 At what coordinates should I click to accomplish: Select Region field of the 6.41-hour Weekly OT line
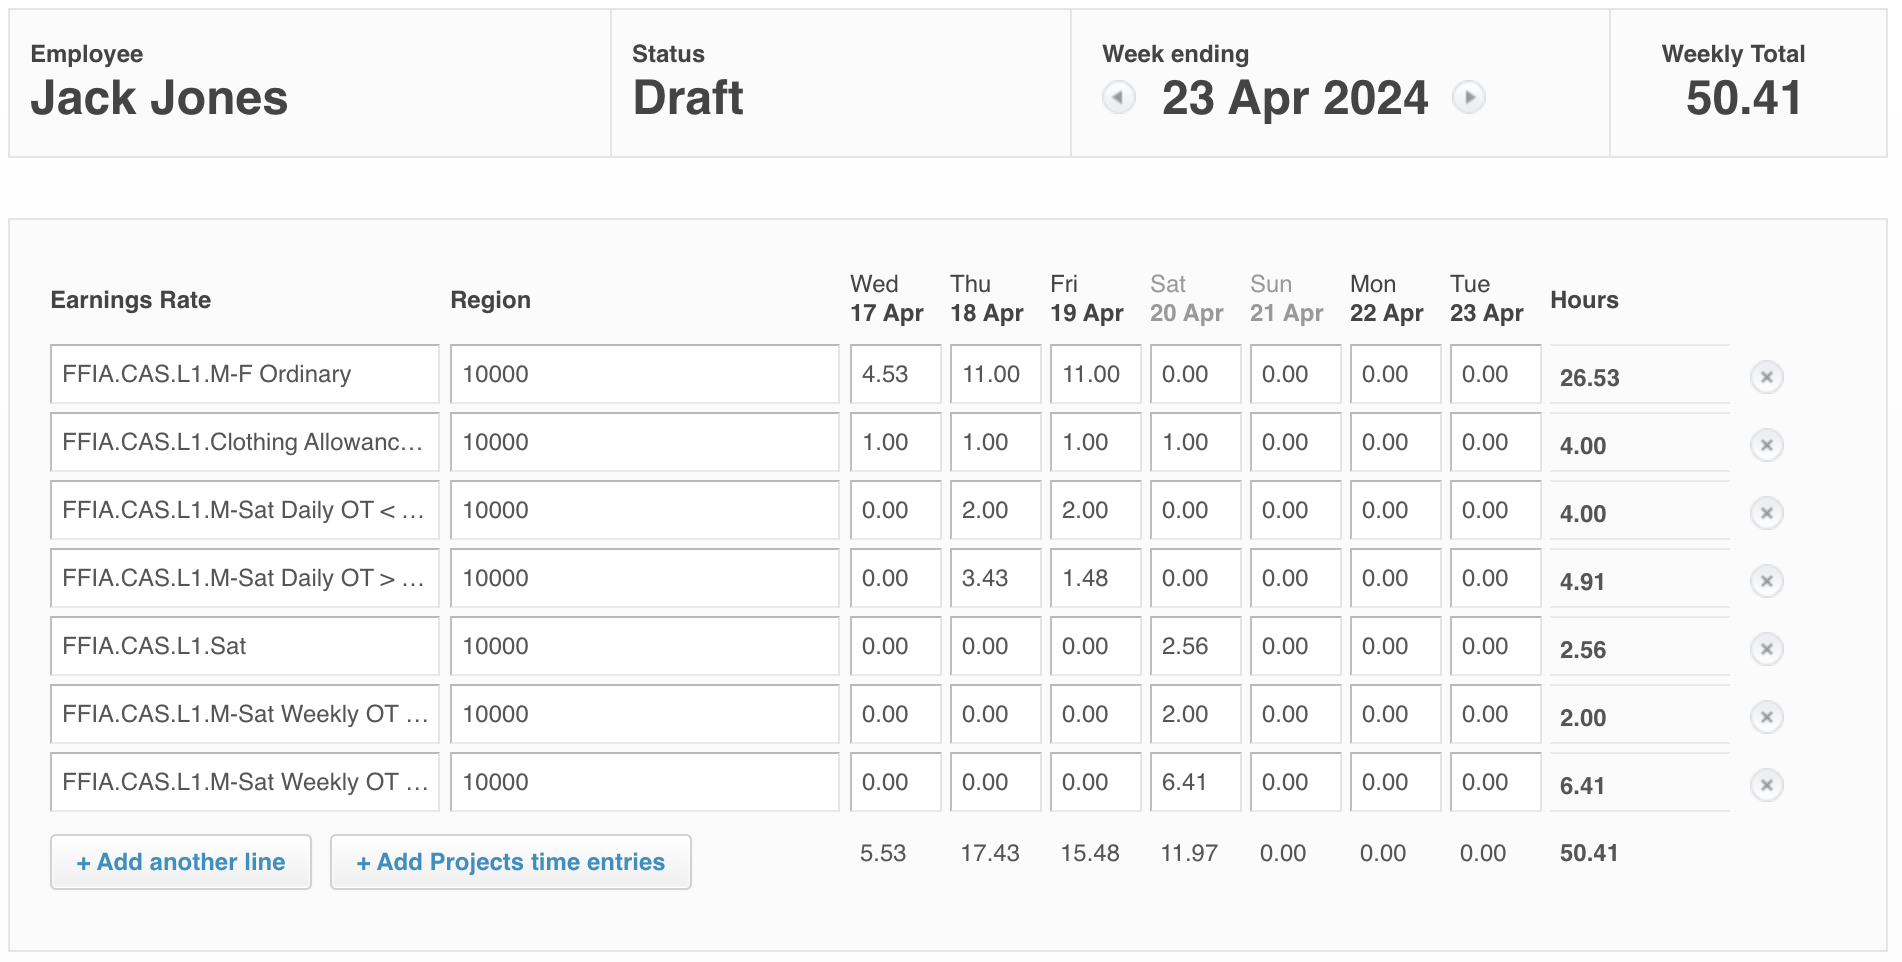[x=645, y=782]
